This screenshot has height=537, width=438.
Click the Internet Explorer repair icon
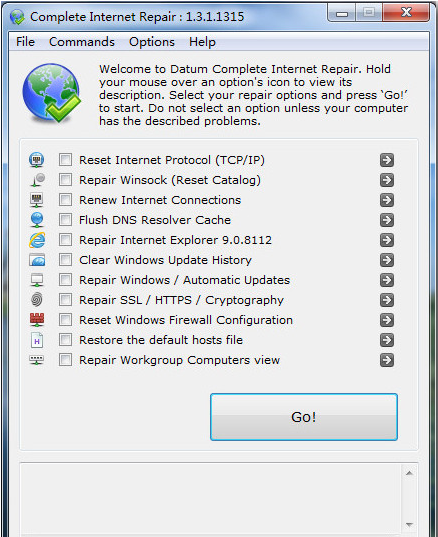pyautogui.click(x=37, y=240)
